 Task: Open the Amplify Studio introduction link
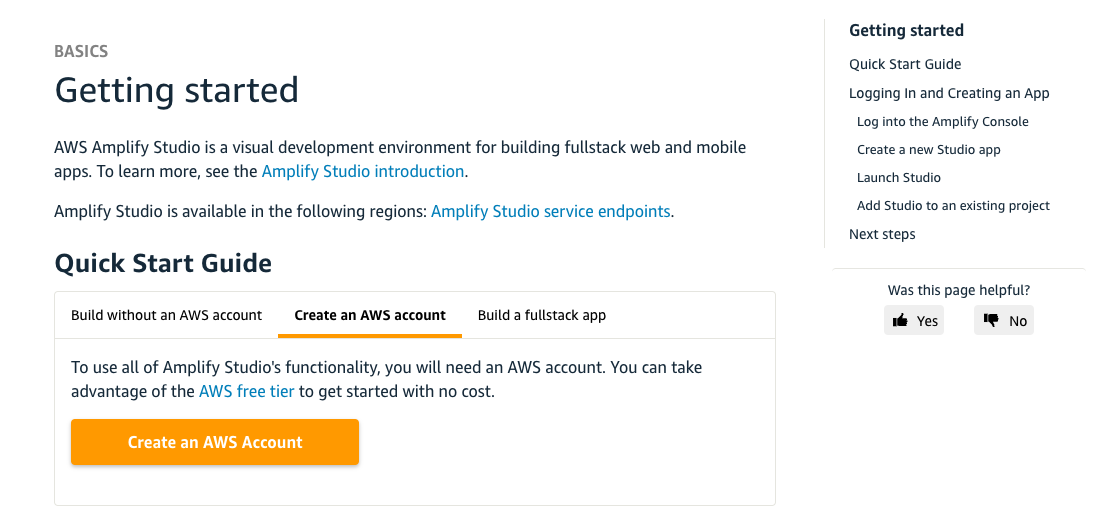[363, 171]
